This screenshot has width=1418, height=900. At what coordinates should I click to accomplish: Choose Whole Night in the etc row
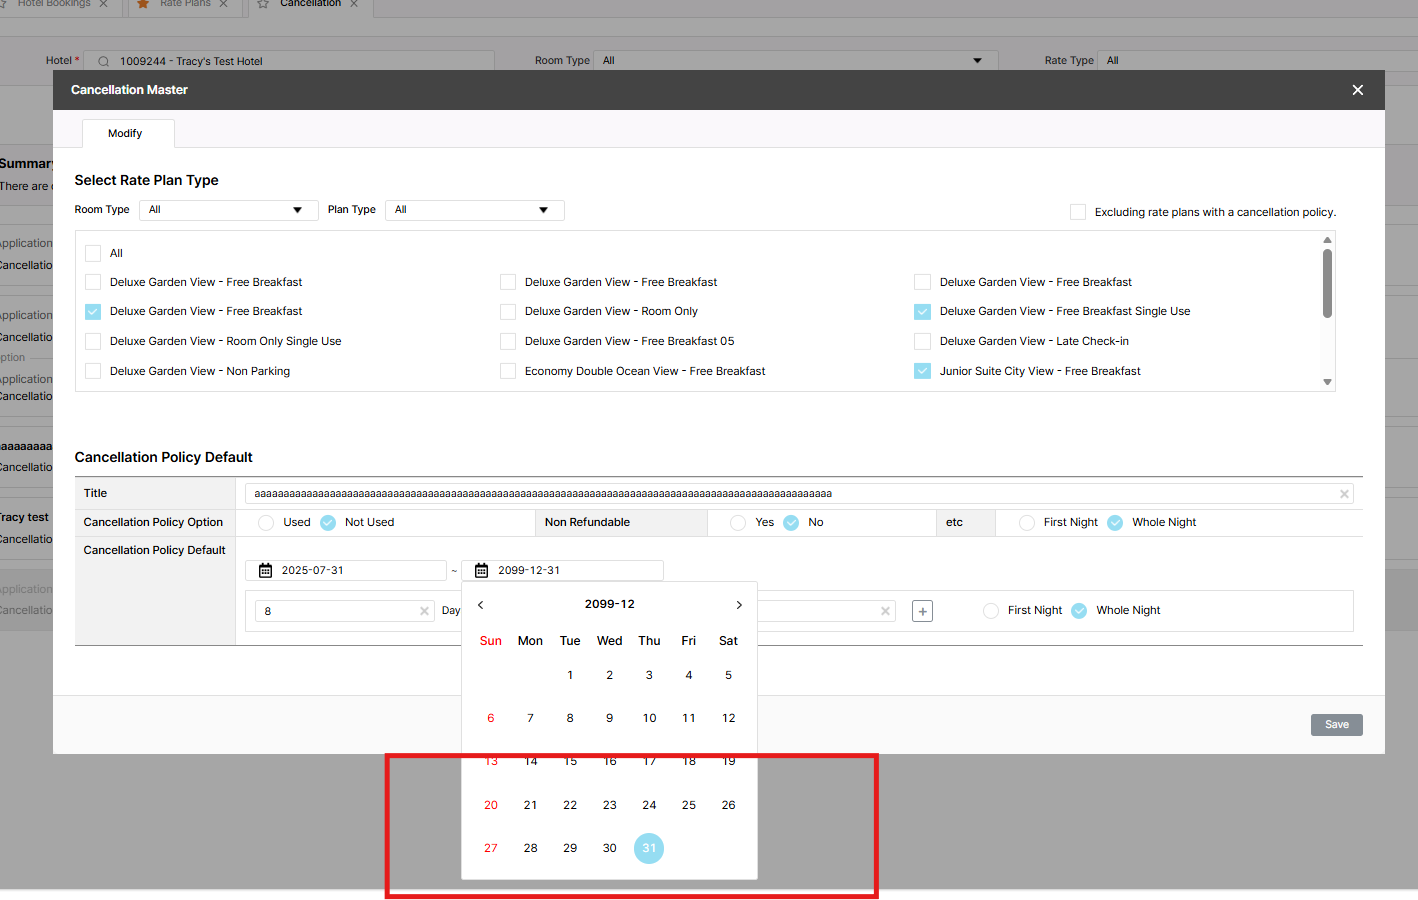coord(1115,522)
